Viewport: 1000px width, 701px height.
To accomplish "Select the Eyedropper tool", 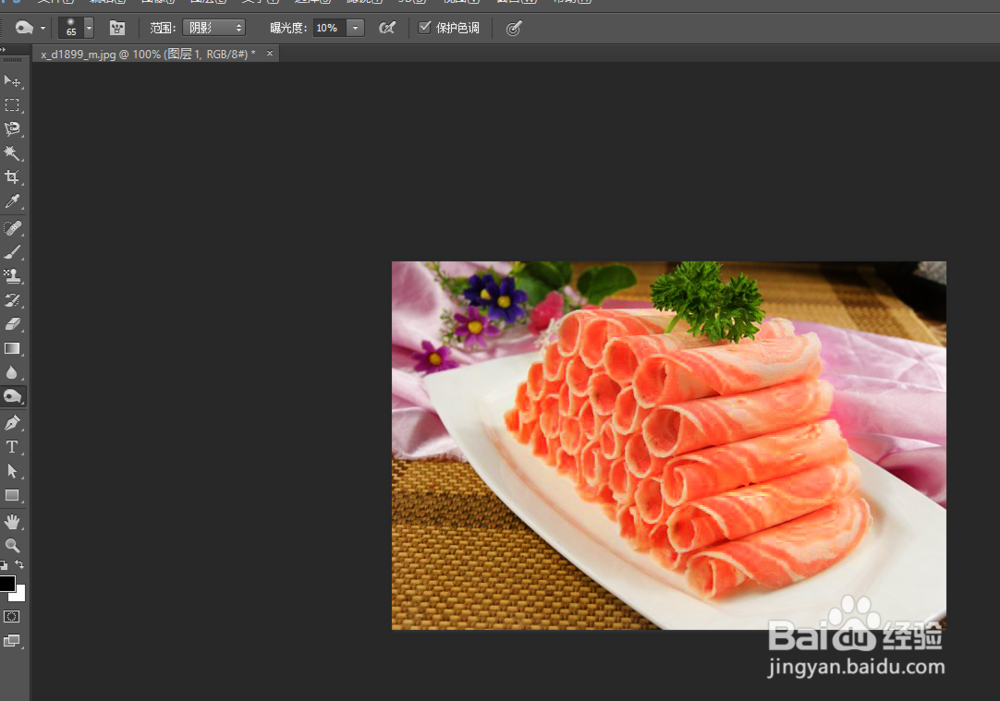I will (12, 202).
